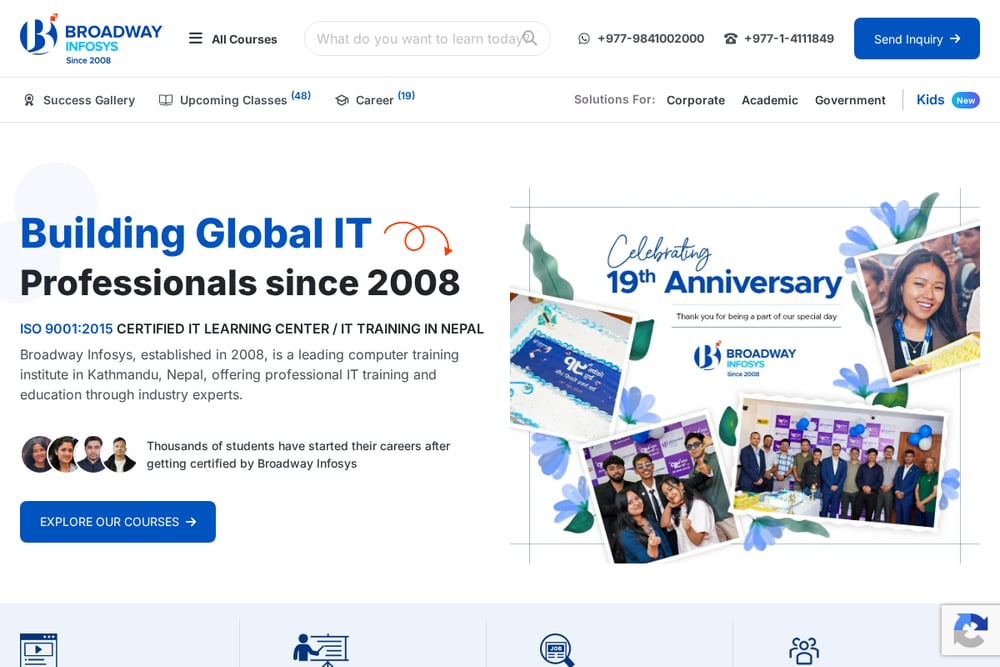Click the arrow on Explore Our Courses button
Viewport: 1000px width, 667px height.
(x=191, y=522)
